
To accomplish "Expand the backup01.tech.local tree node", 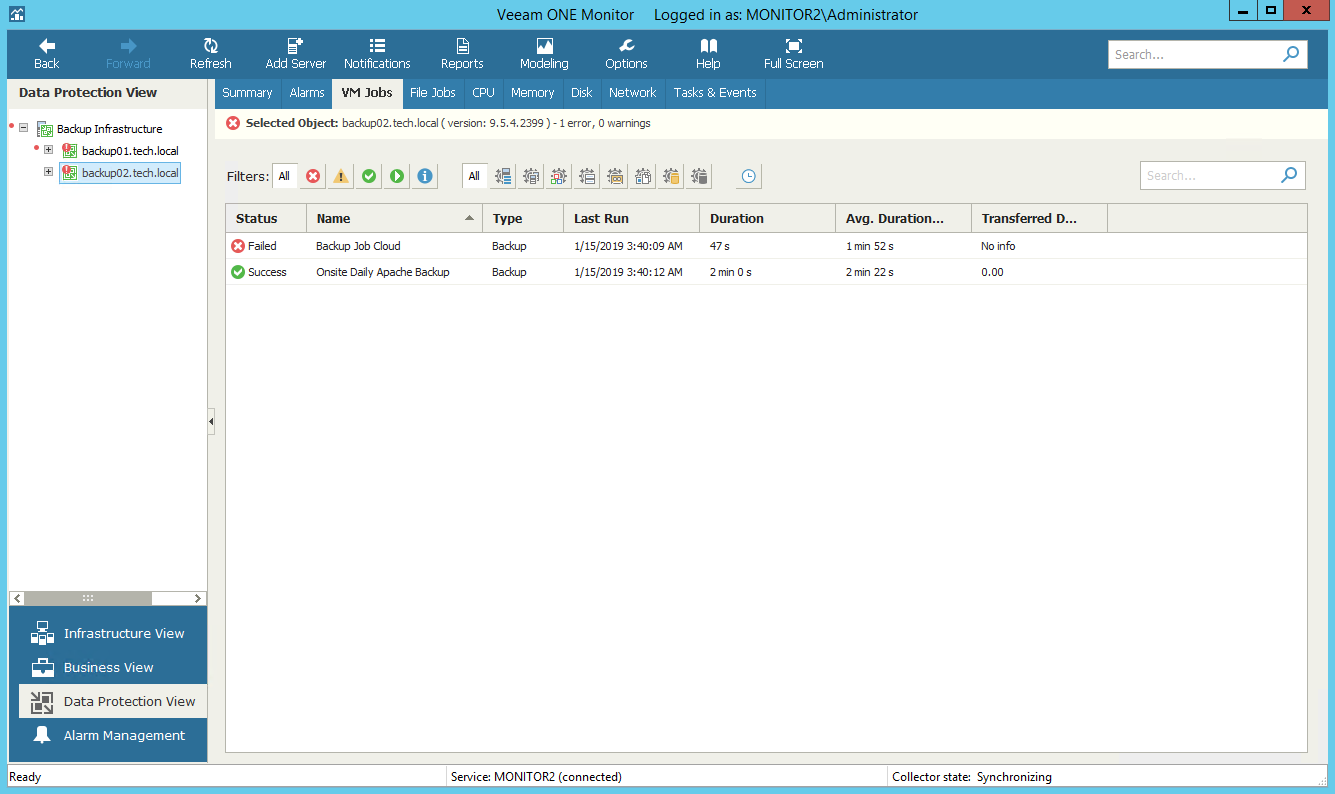I will pyautogui.click(x=48, y=150).
